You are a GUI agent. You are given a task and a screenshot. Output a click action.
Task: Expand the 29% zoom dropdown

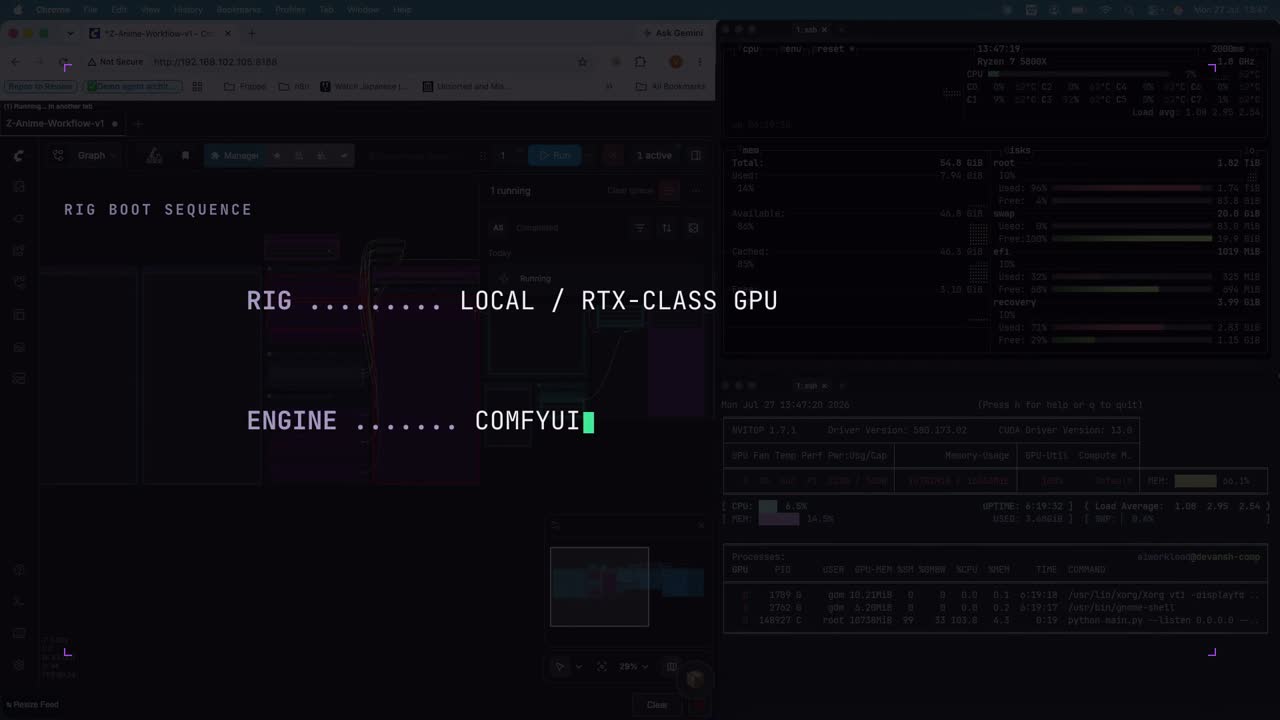point(633,666)
